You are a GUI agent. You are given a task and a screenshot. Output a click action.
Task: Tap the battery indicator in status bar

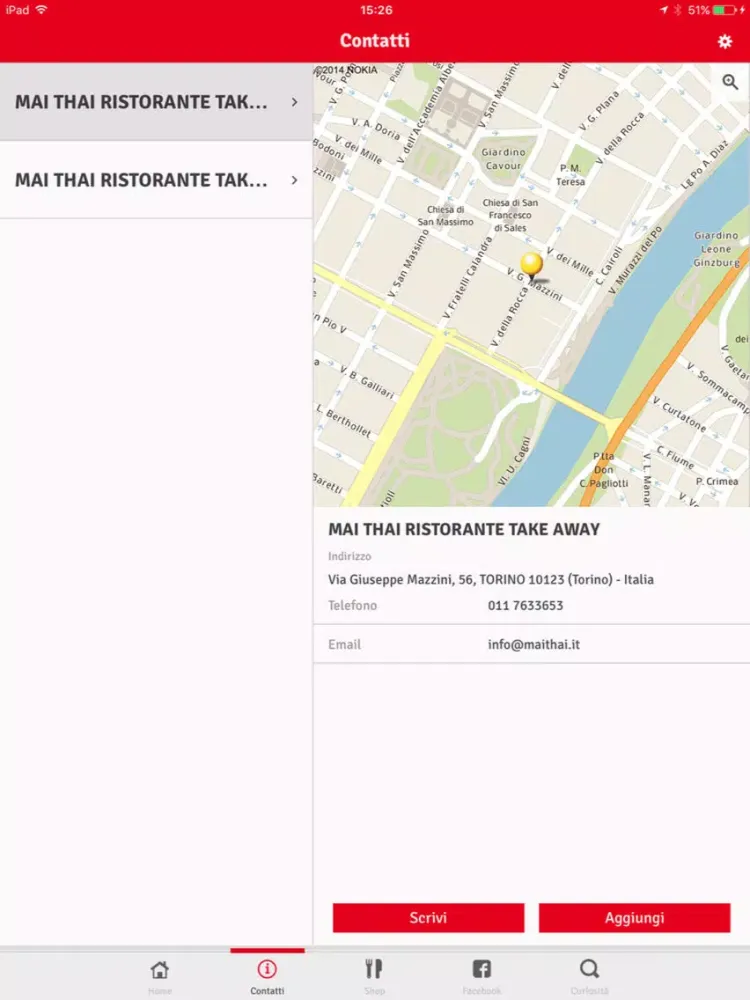click(x=725, y=10)
